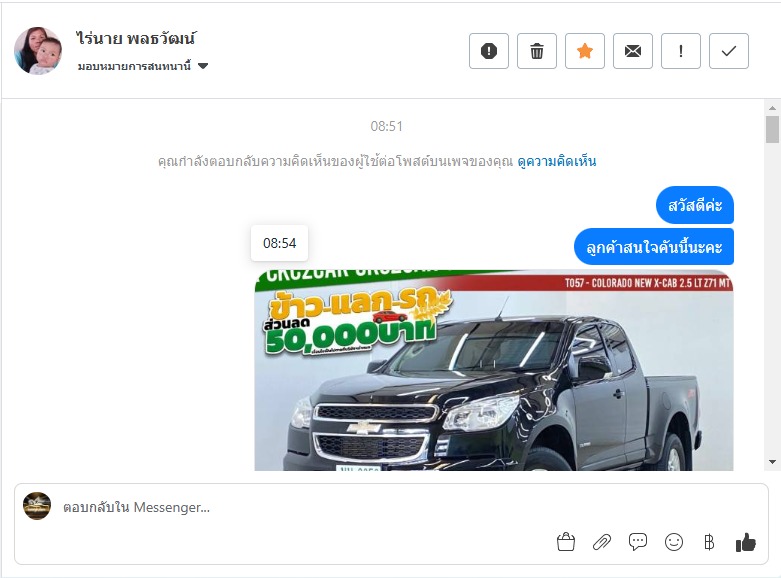Viewport: 781px width, 578px height.
Task: Open the shopping bag products icon
Action: (x=566, y=542)
